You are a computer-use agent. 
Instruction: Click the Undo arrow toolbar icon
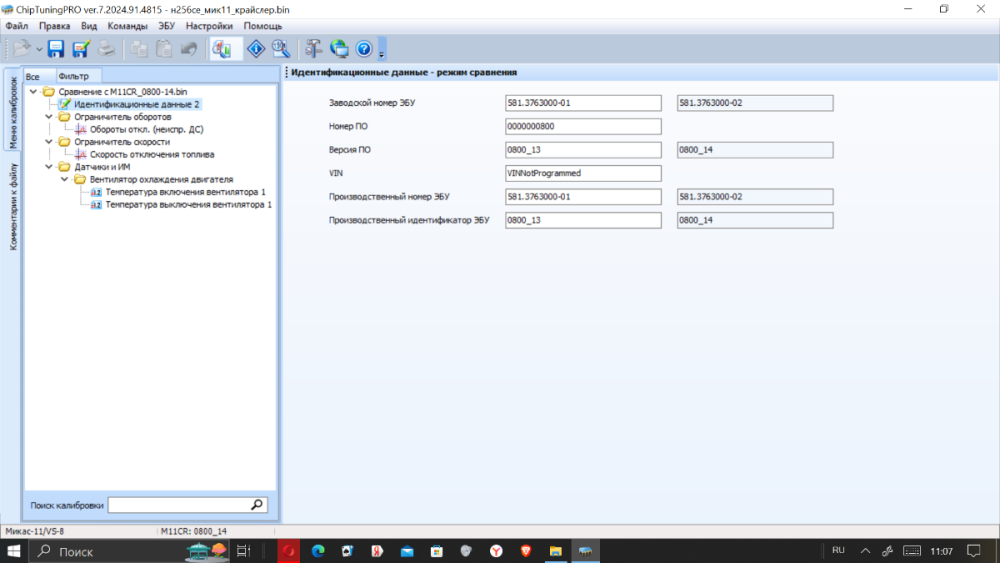[189, 48]
